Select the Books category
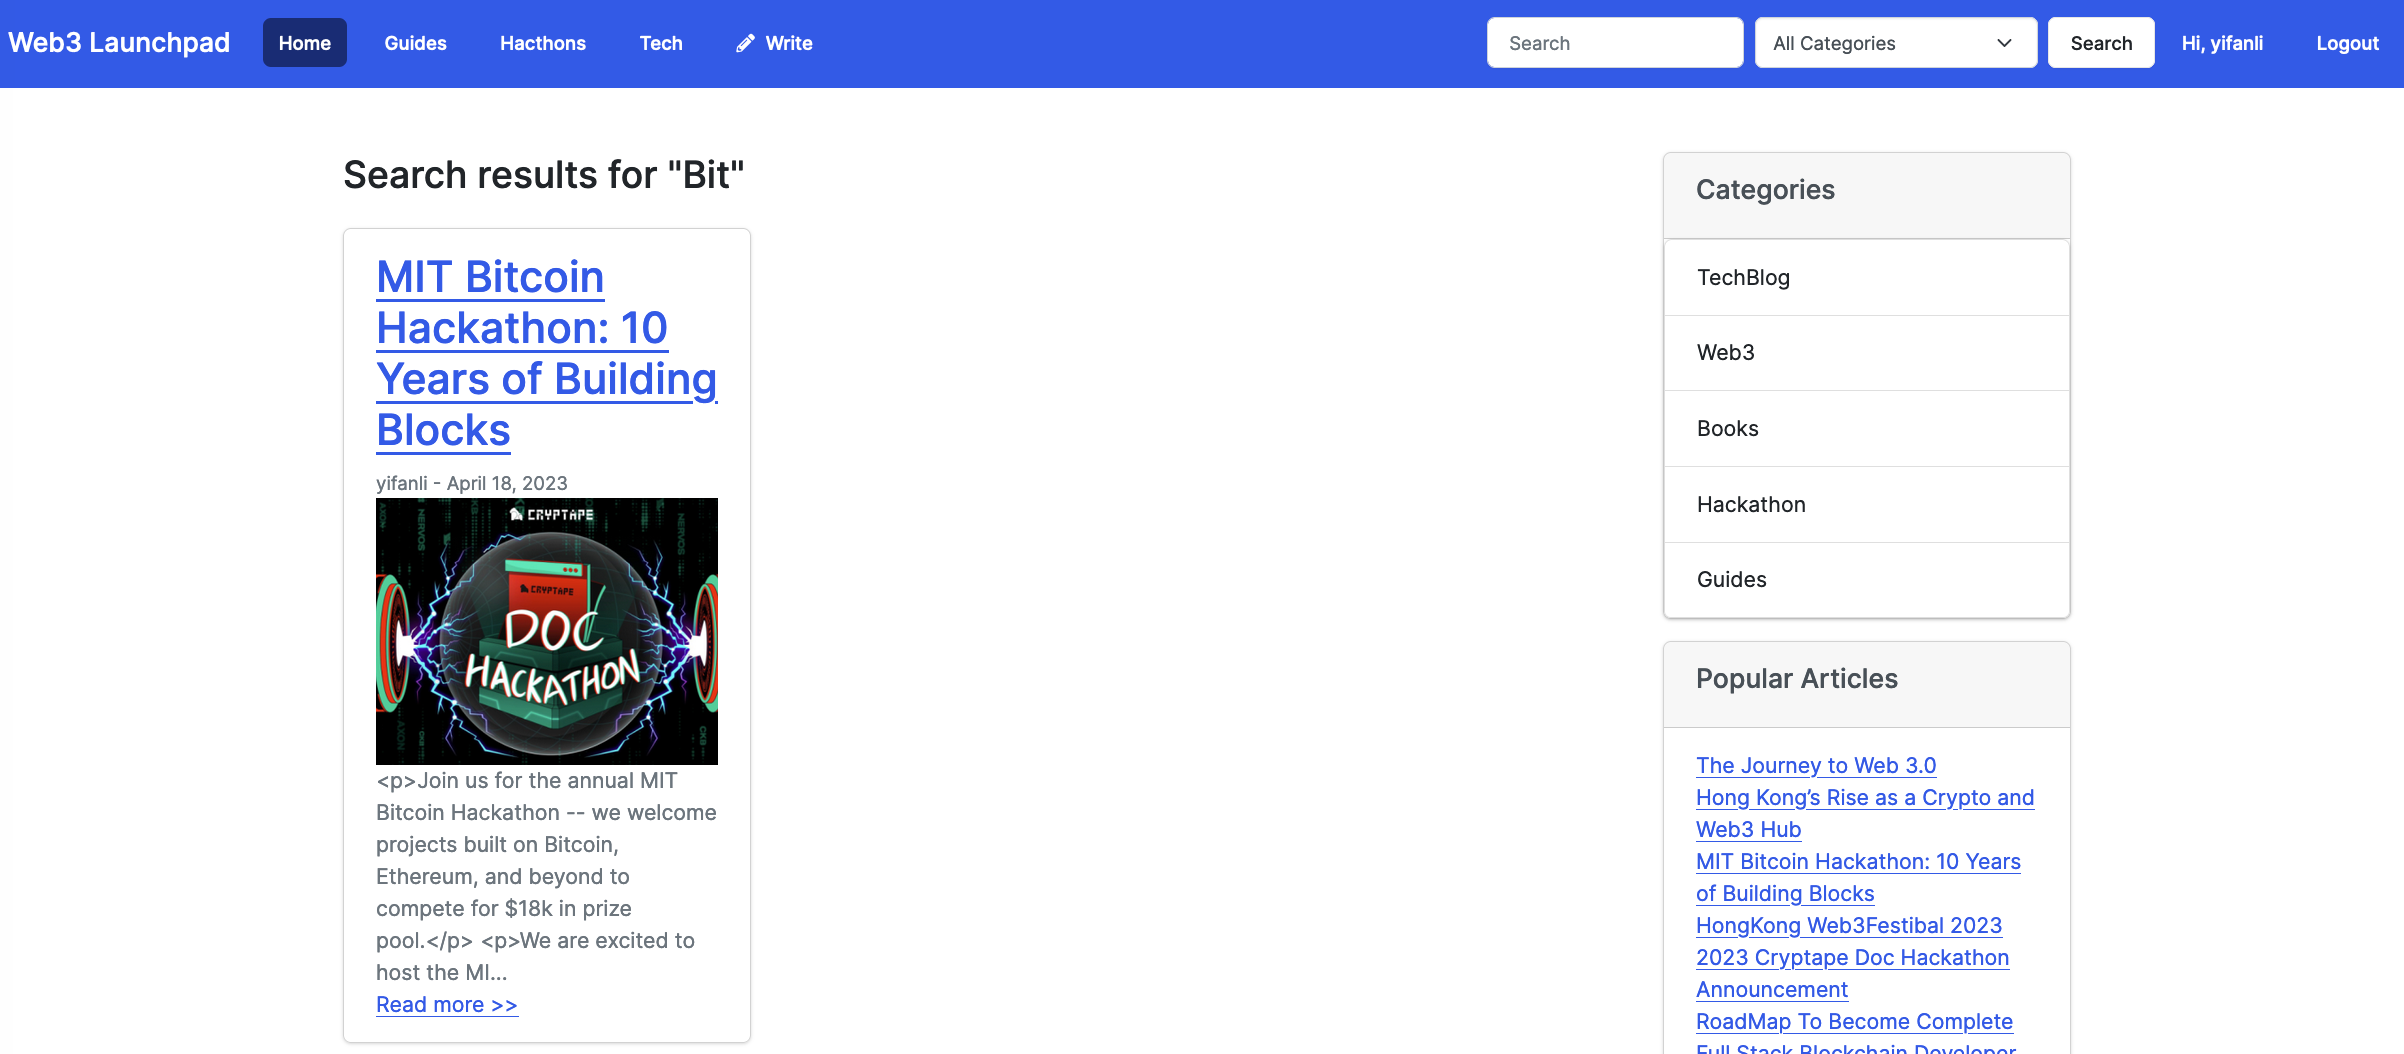The image size is (2404, 1054). 1866,428
